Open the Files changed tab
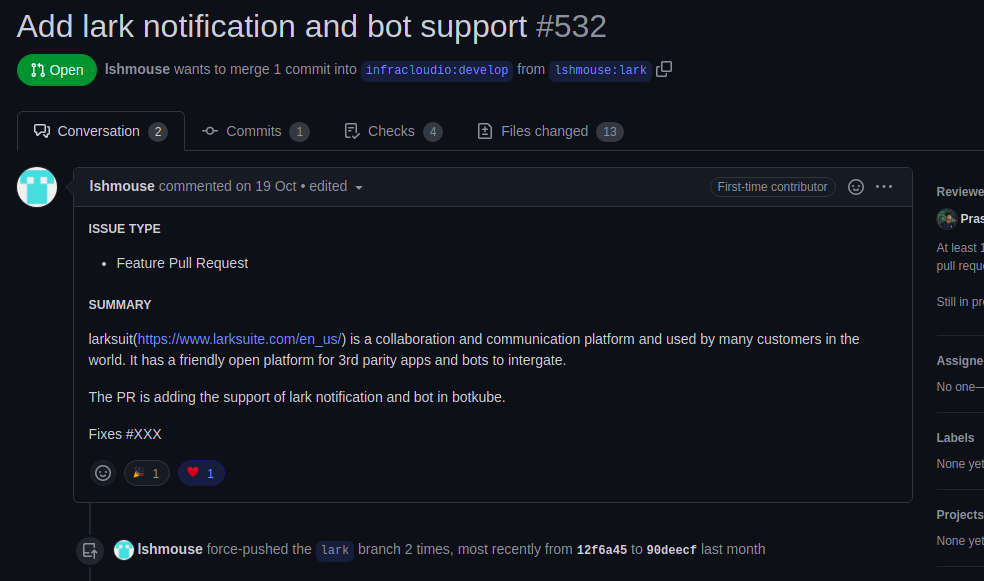 click(549, 131)
